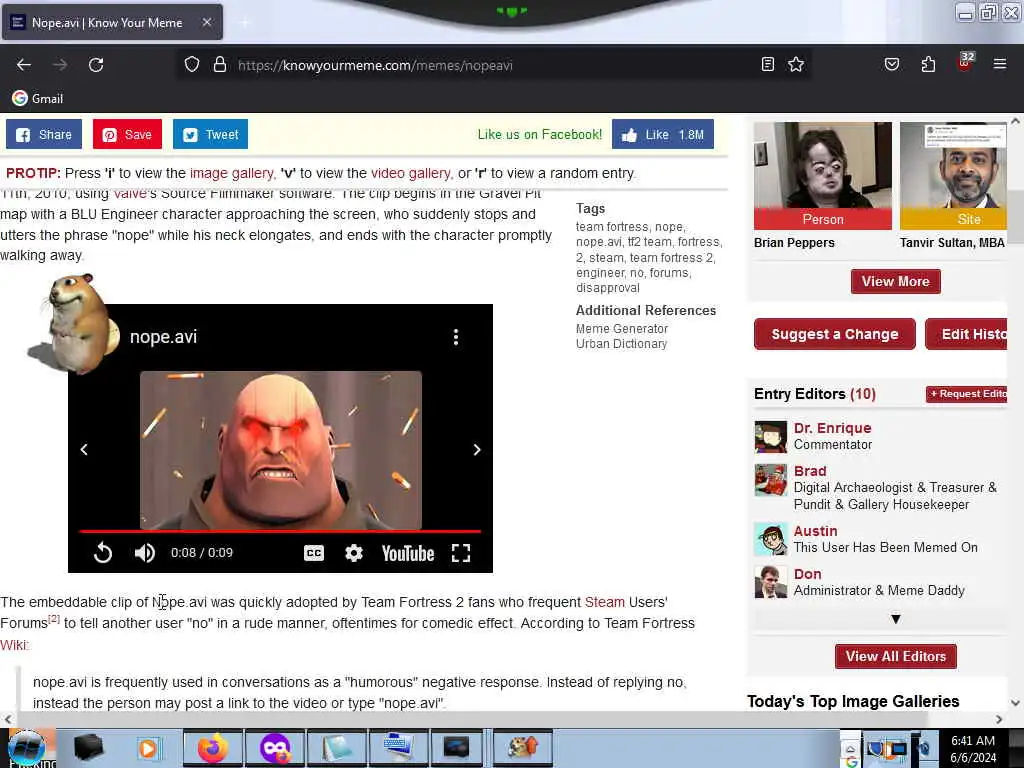
Task: Expand the editors list down arrow
Action: (x=895, y=618)
